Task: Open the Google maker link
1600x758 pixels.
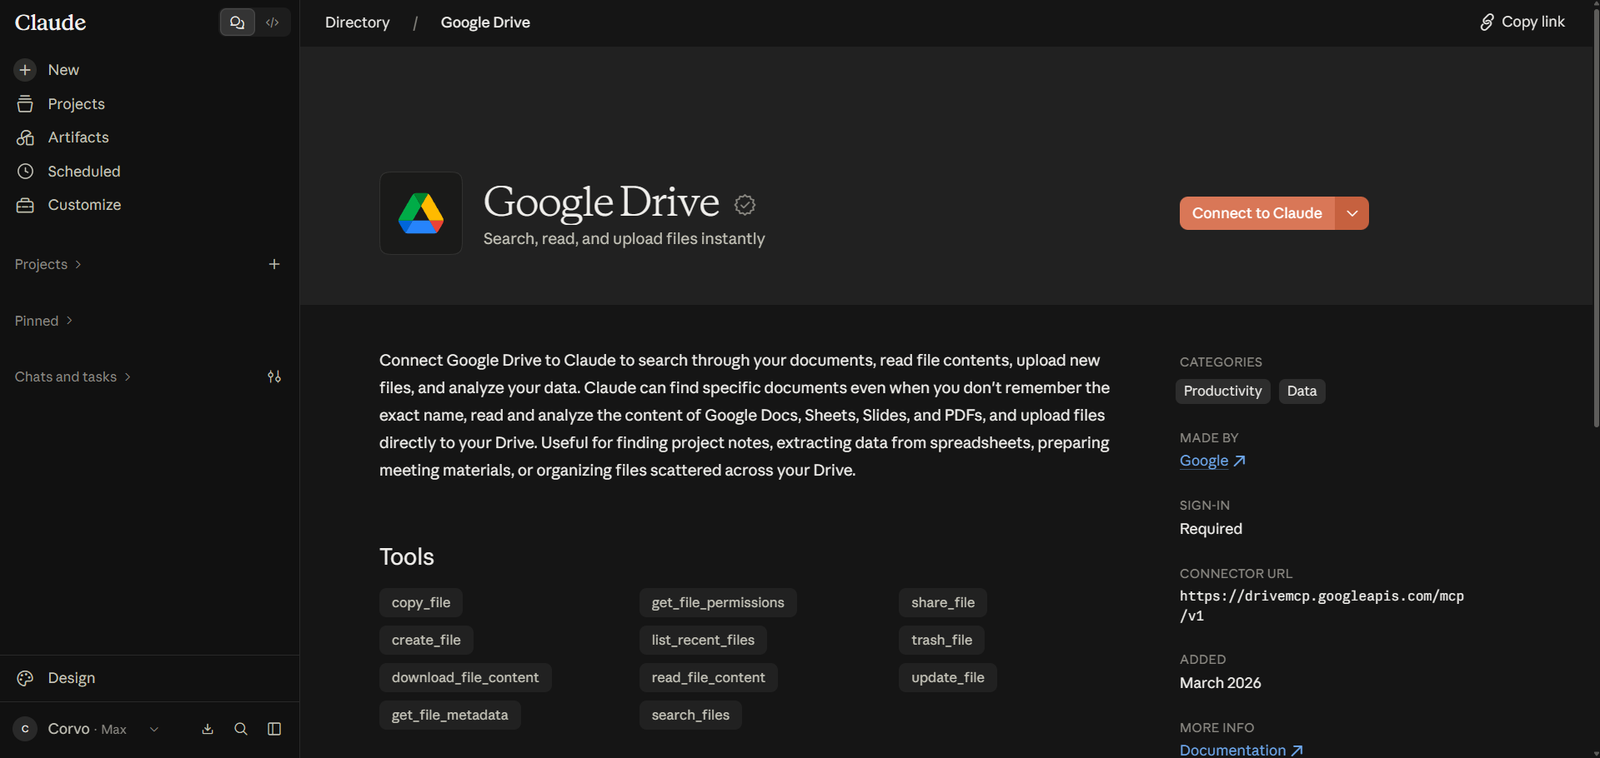Action: point(1212,461)
